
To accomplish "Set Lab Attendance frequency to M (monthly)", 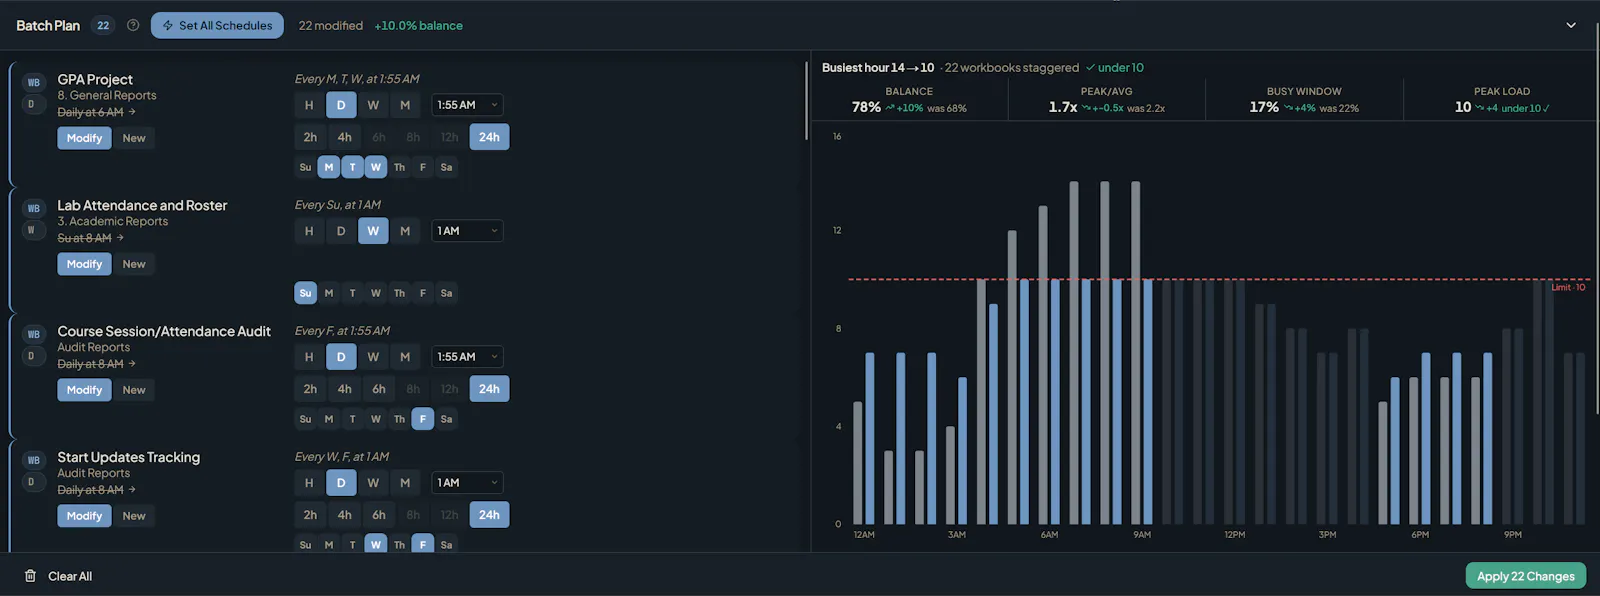I will click(405, 231).
